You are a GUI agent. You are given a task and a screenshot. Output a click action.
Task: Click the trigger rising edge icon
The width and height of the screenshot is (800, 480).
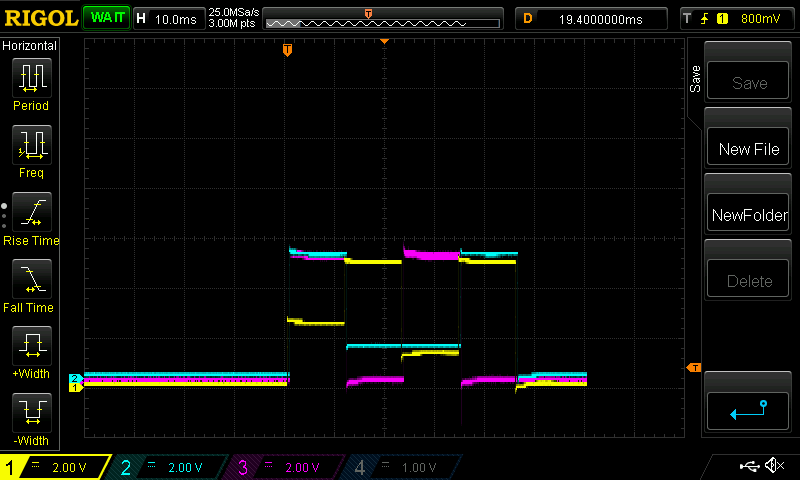(705, 19)
